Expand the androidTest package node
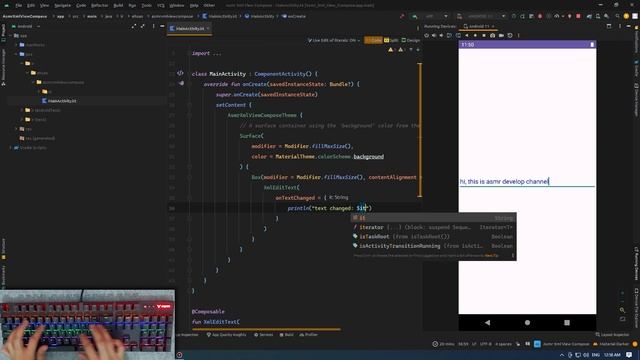This screenshot has height=360, width=640. click(x=22, y=110)
